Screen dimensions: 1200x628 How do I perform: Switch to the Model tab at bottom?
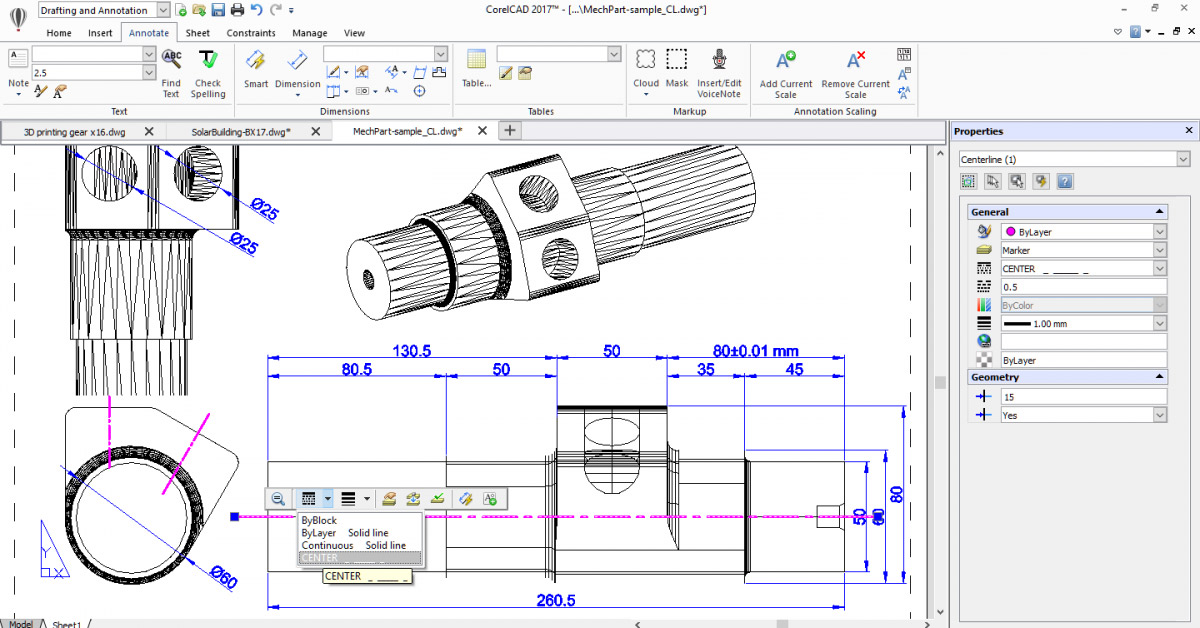21,624
